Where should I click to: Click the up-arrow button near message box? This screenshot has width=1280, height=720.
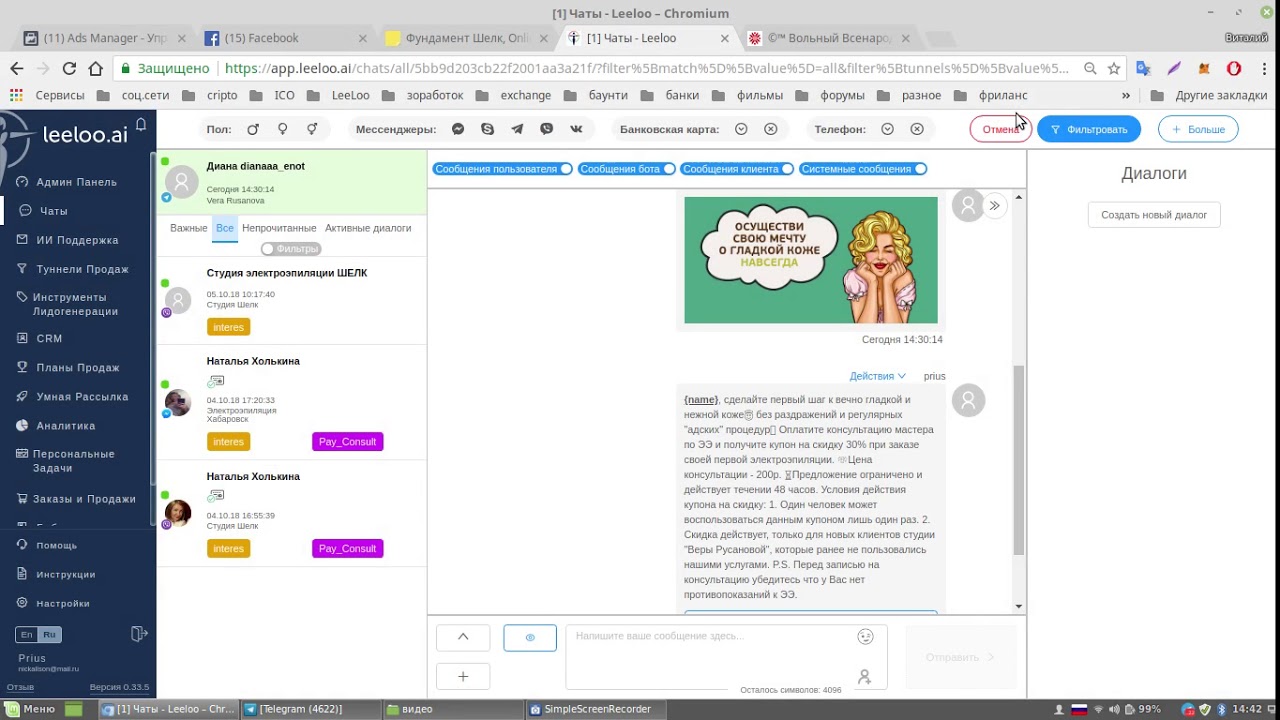coord(463,637)
